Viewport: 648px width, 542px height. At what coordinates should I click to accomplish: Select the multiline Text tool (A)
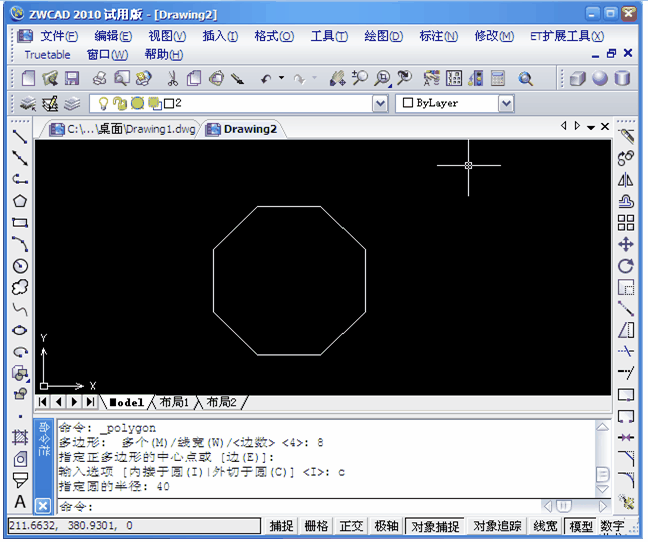(x=20, y=502)
